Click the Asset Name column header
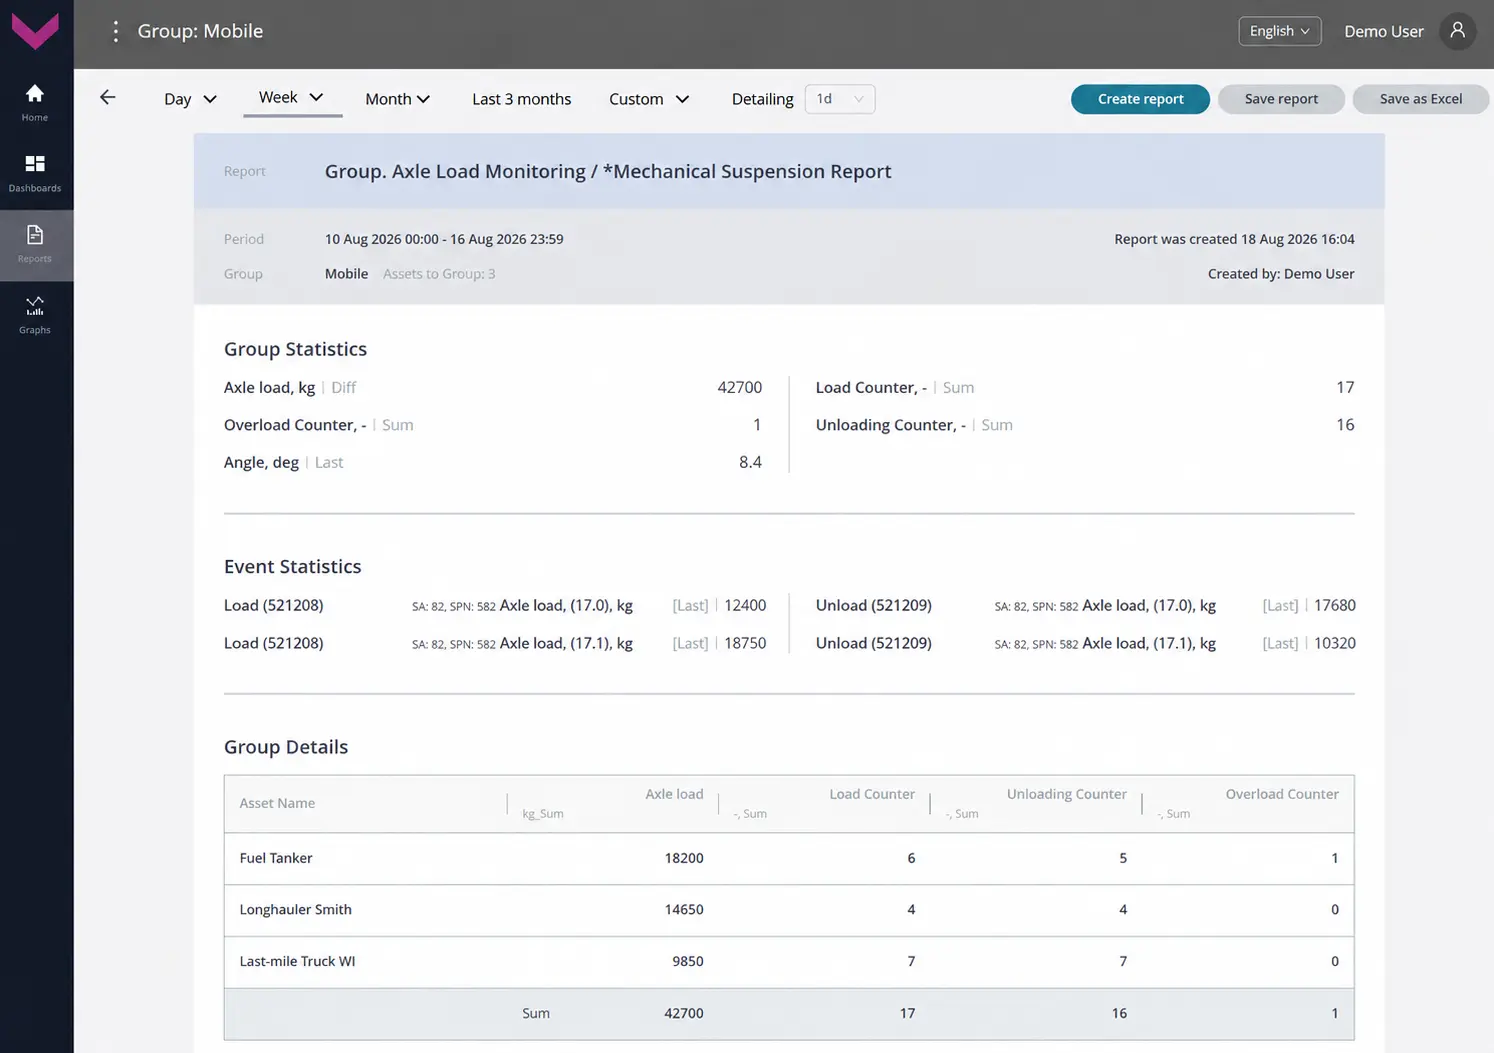This screenshot has width=1494, height=1053. [277, 803]
